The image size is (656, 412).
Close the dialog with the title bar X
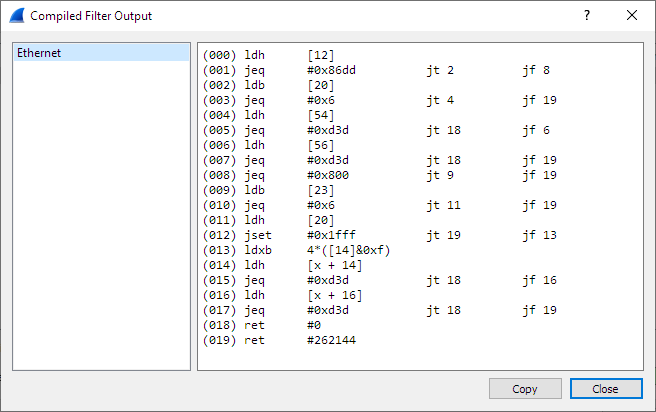pyautogui.click(x=632, y=16)
